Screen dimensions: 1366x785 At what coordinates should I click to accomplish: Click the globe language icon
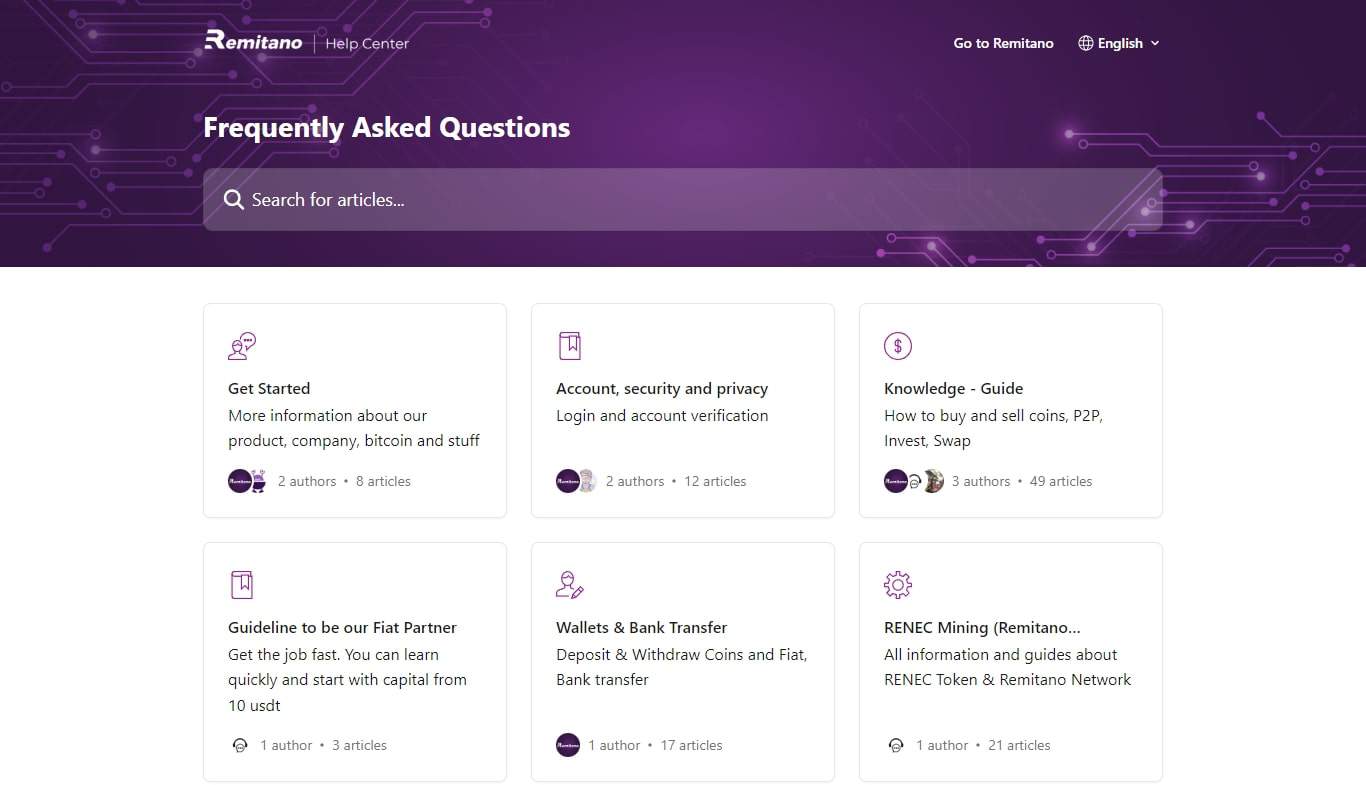pos(1085,43)
